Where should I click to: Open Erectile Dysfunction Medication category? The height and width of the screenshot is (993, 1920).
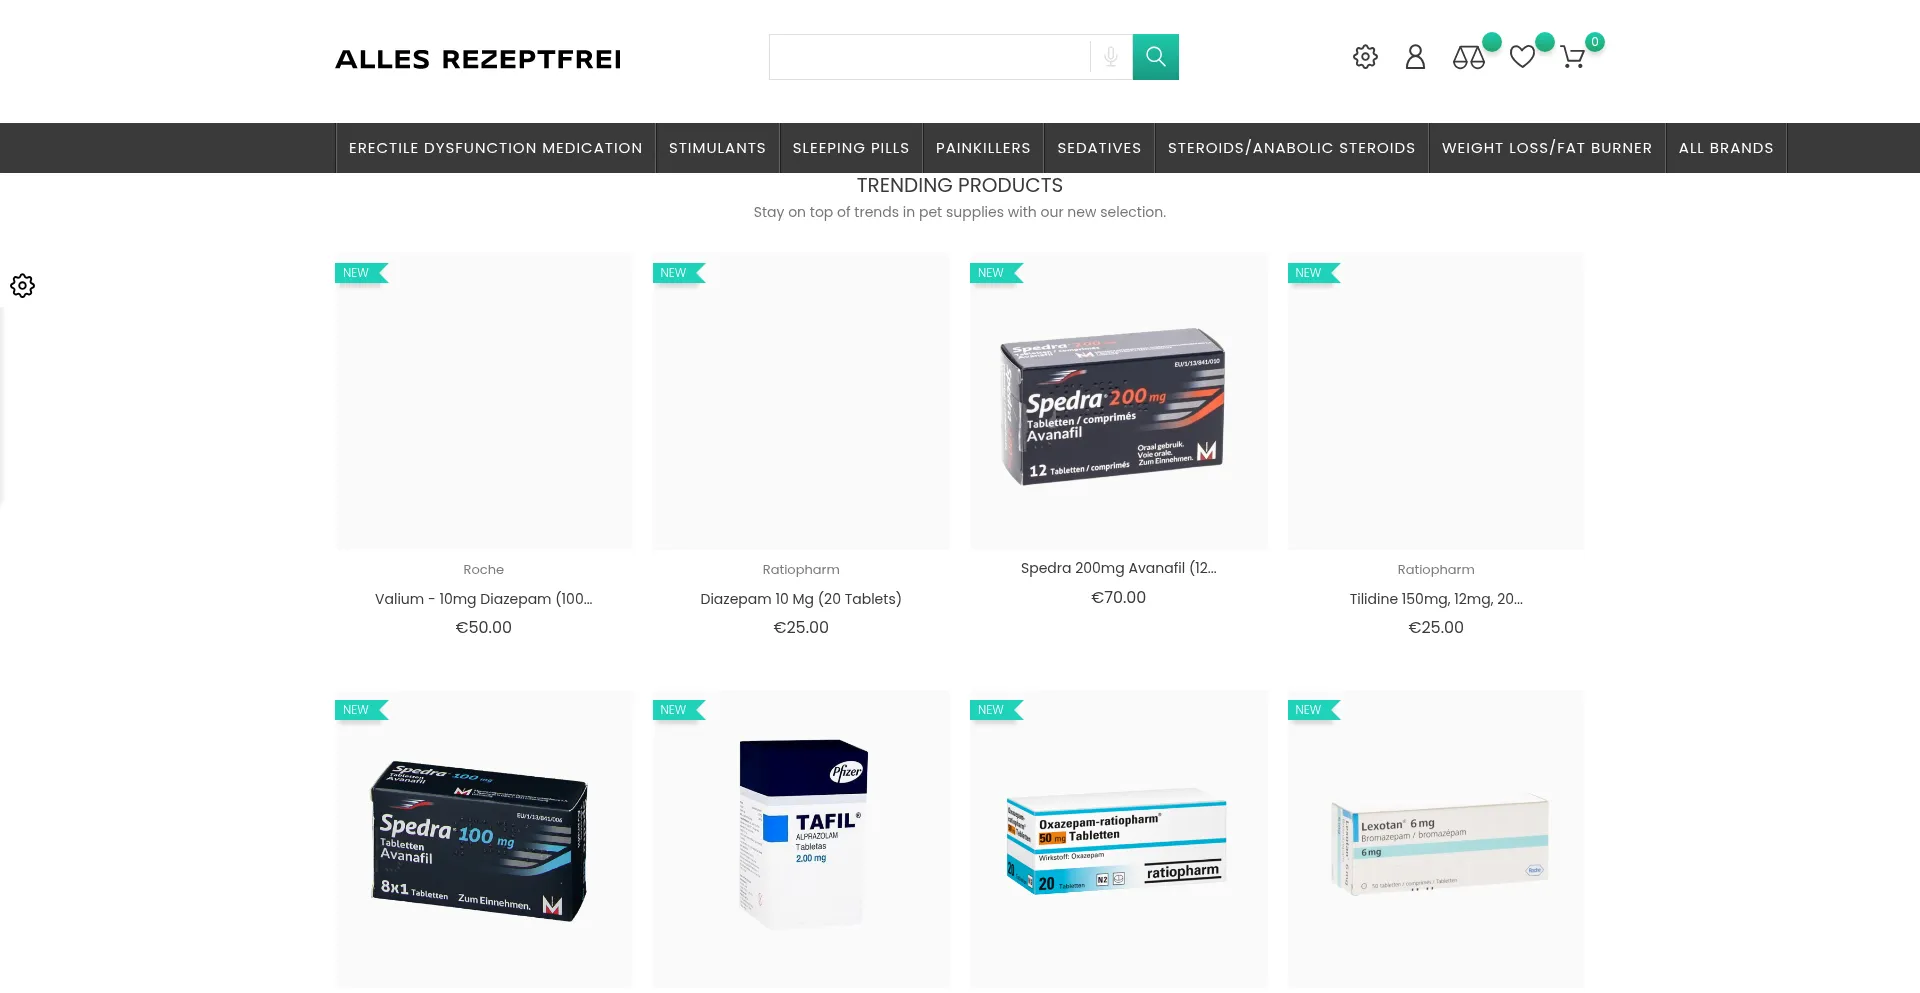[x=495, y=148]
